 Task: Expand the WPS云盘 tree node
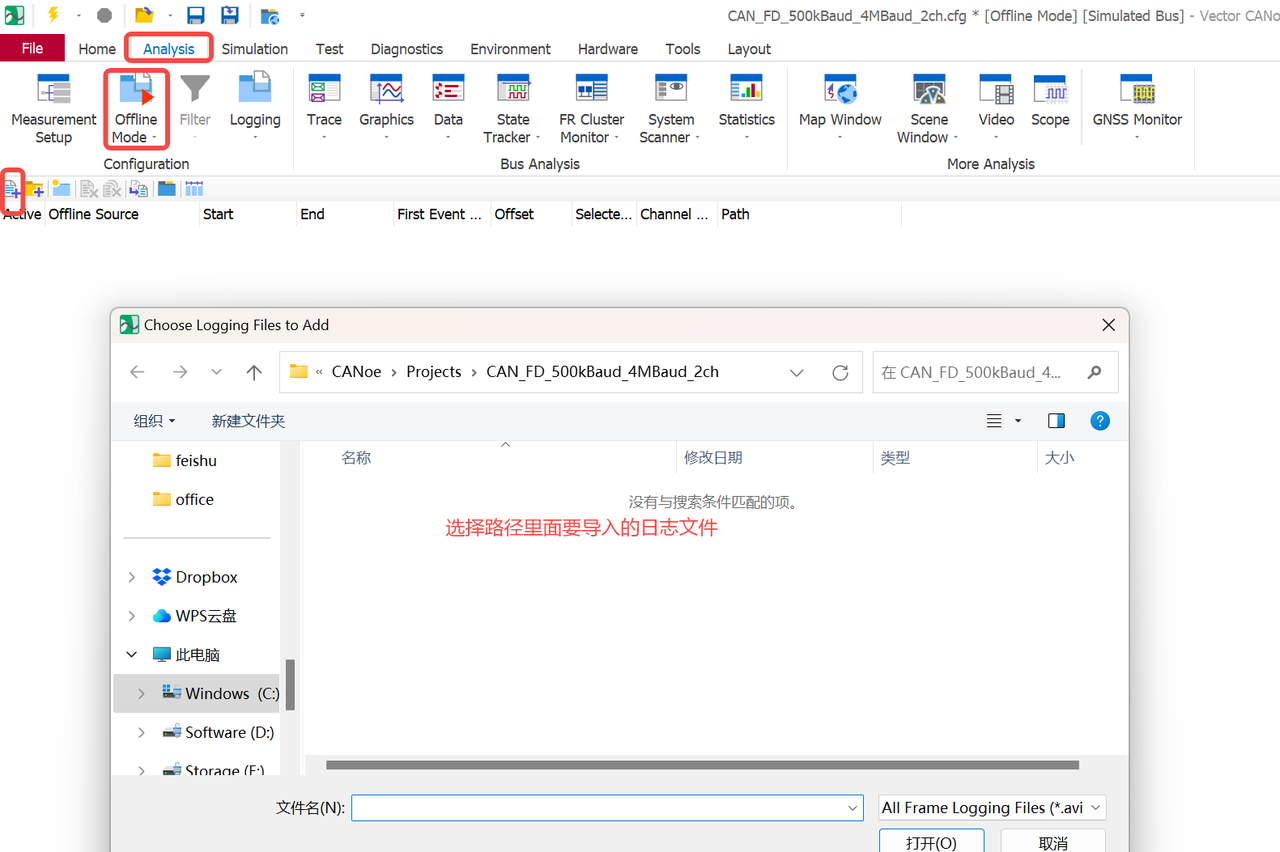tap(132, 616)
